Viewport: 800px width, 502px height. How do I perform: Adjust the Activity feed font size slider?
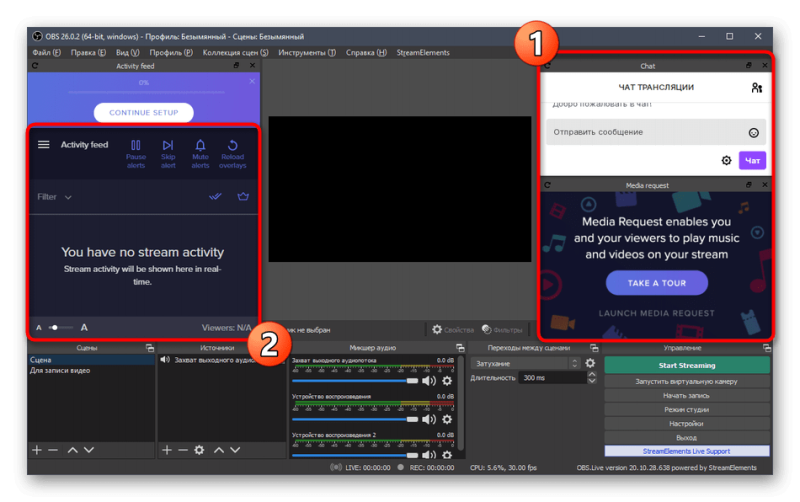(61, 328)
